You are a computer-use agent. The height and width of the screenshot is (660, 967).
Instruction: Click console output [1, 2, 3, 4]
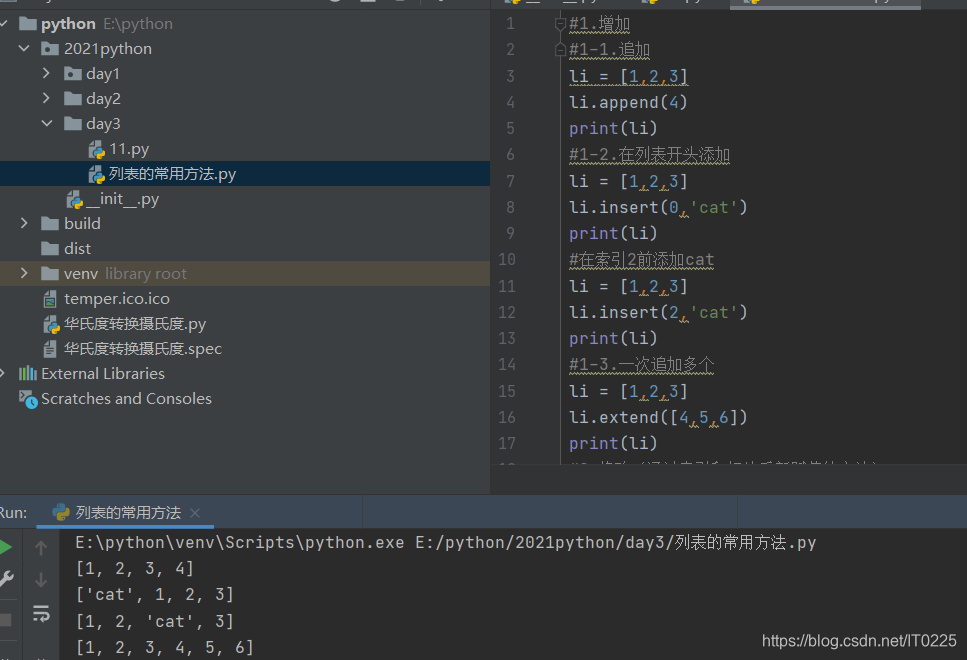coord(134,568)
